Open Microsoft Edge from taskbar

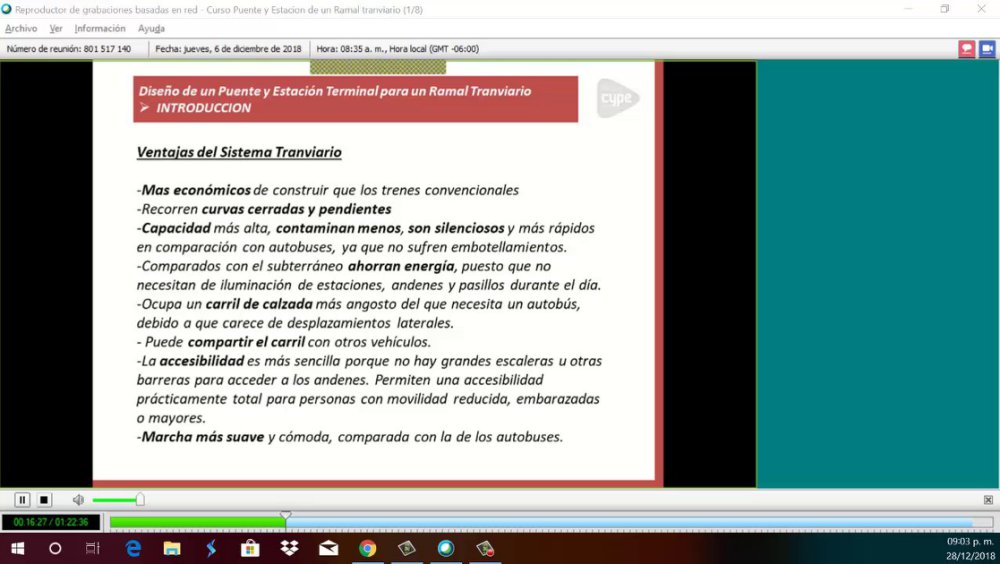coord(133,548)
